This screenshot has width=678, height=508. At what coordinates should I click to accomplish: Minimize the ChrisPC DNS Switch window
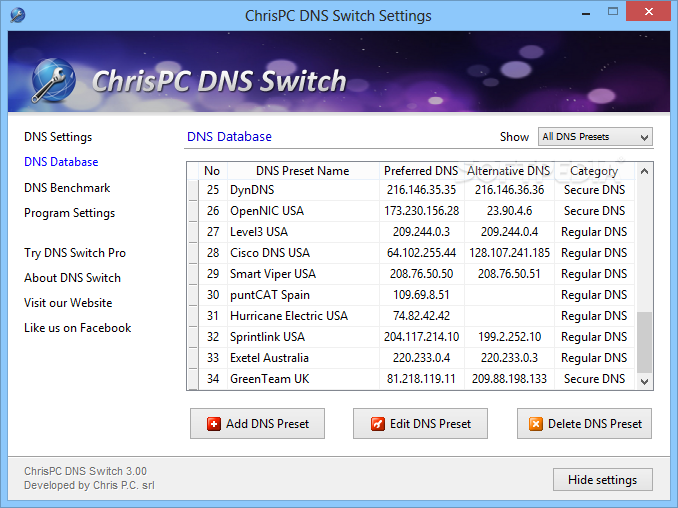click(586, 13)
